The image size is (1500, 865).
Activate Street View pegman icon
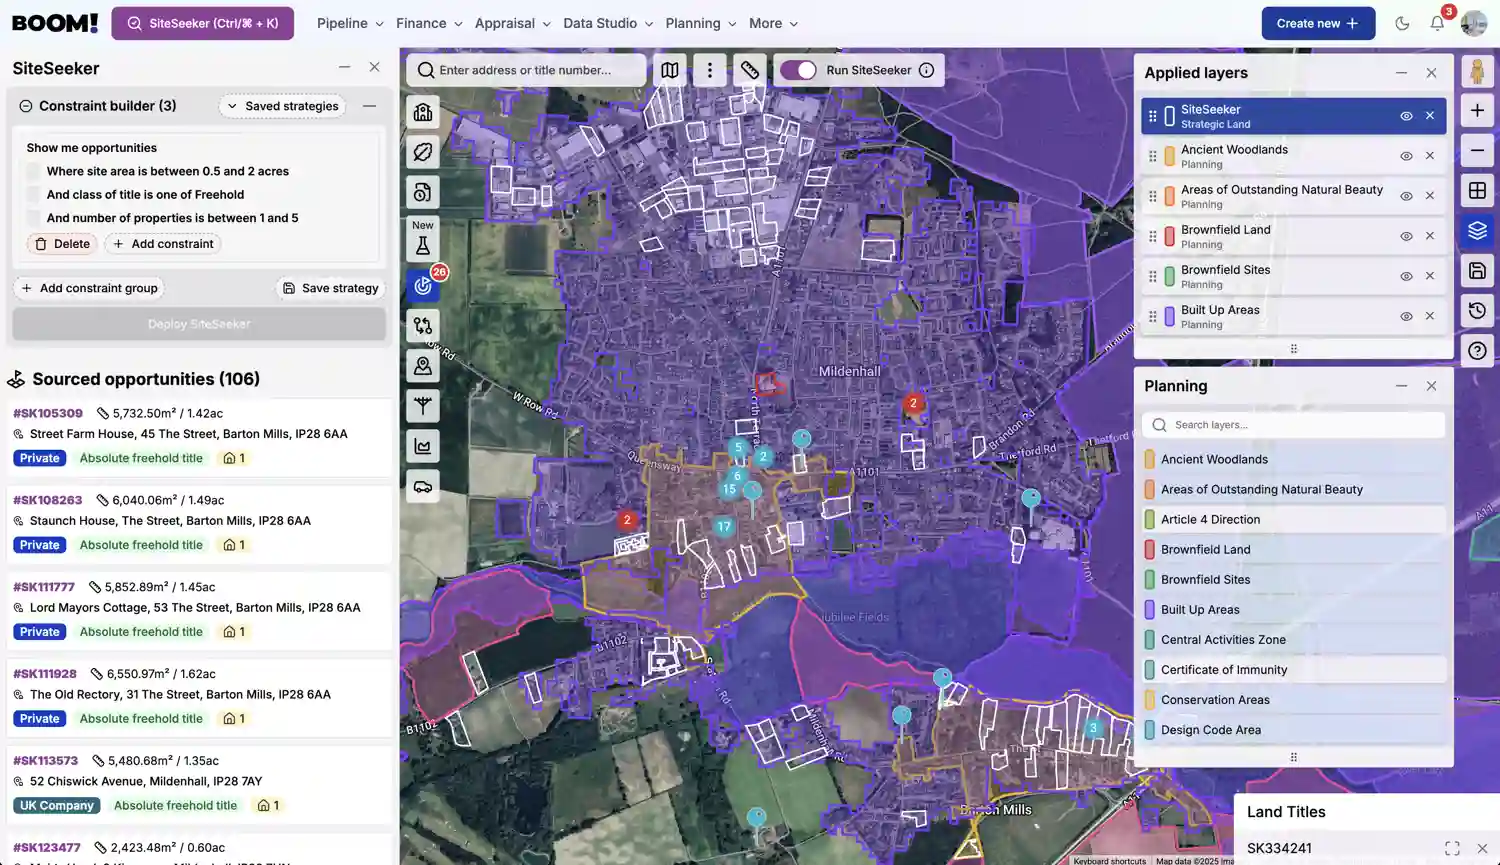[1477, 71]
